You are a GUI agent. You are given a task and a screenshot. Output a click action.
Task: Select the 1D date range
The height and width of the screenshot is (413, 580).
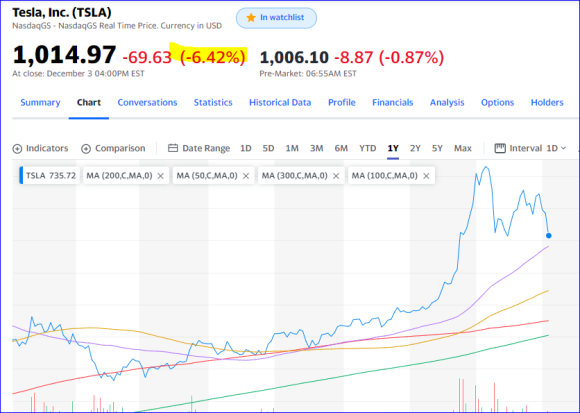click(246, 148)
